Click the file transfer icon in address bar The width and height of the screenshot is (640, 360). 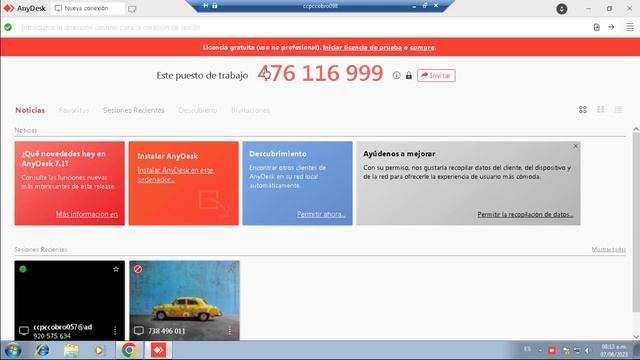pos(596,27)
